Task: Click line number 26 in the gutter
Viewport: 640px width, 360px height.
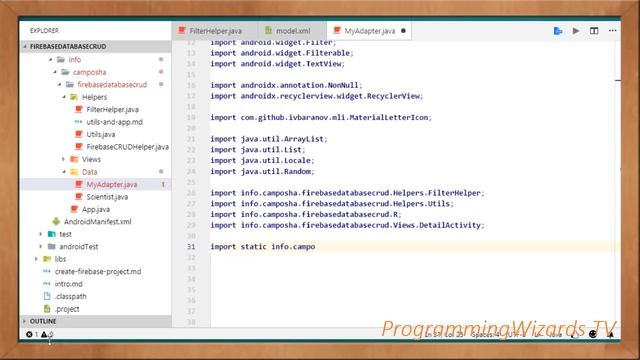Action: coord(191,193)
